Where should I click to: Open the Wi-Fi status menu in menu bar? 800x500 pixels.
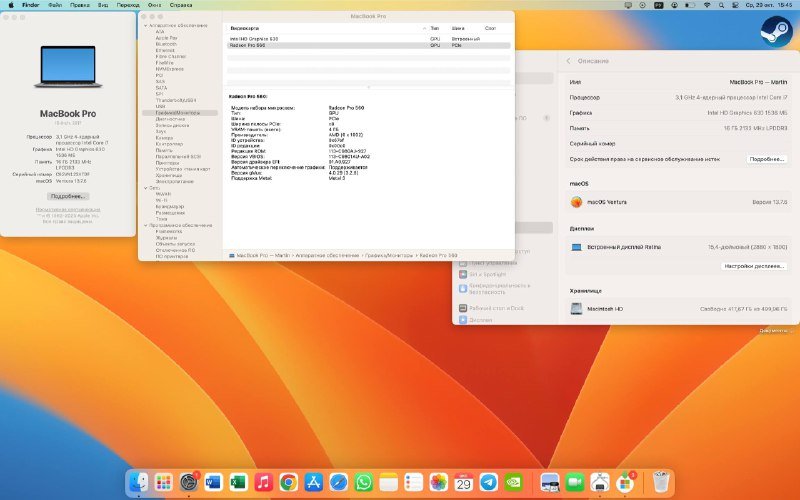[x=707, y=5]
